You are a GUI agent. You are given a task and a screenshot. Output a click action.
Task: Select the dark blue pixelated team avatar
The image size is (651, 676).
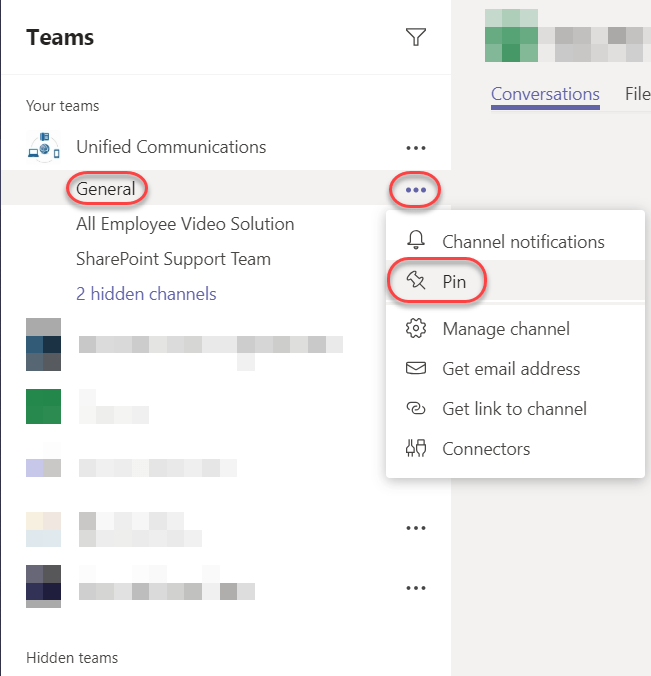44,344
